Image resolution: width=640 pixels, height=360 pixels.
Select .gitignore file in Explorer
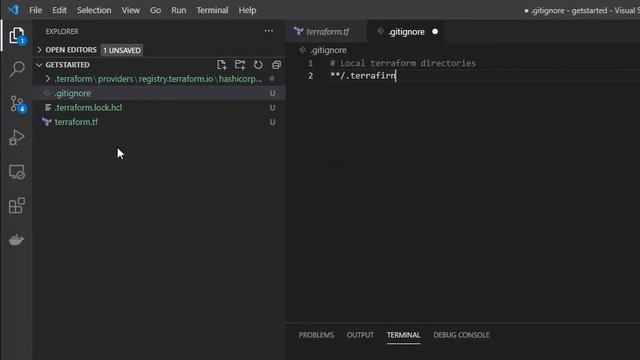tap(159, 93)
